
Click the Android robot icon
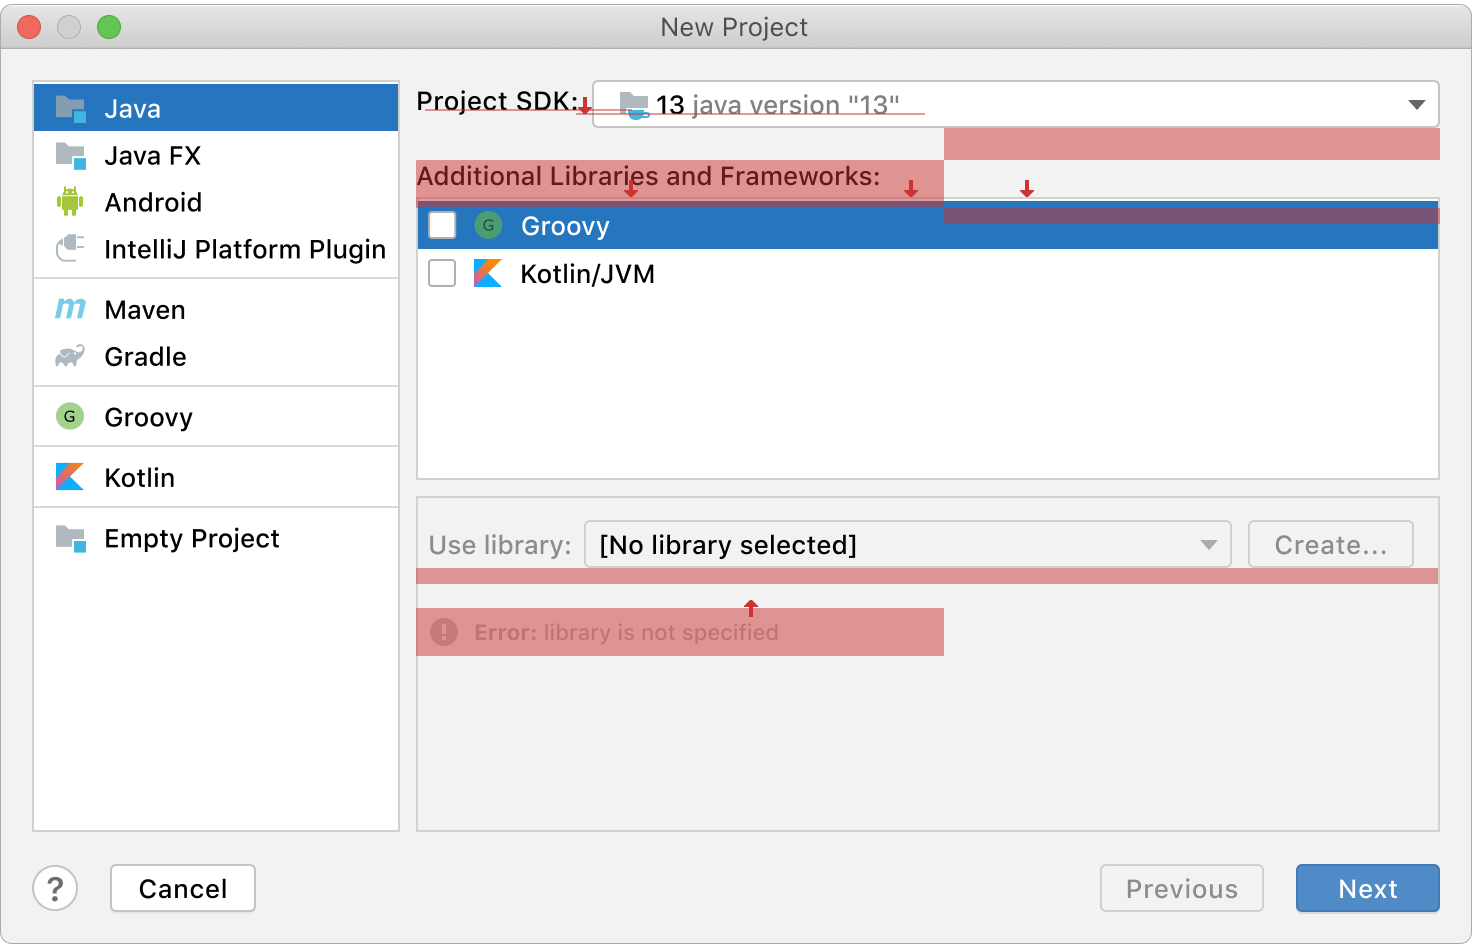(70, 202)
